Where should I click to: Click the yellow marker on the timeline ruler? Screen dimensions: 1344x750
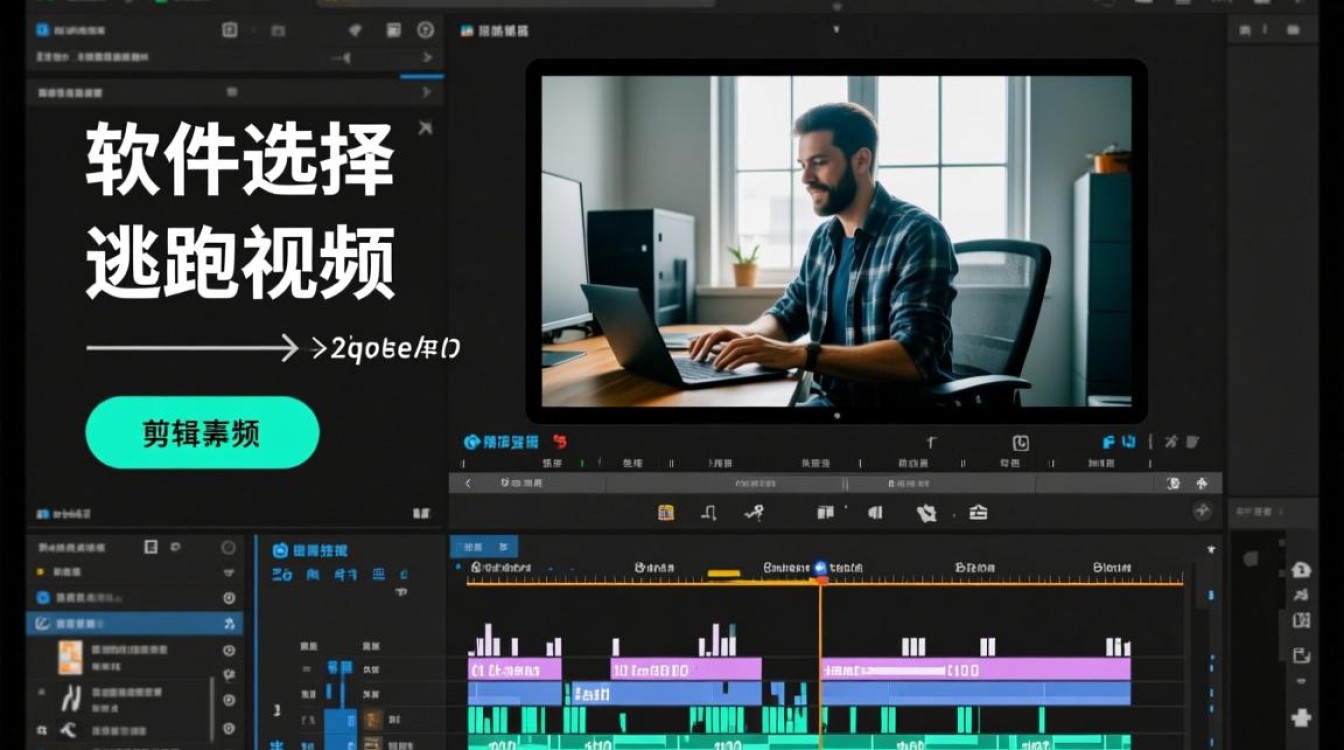pyautogui.click(x=724, y=574)
